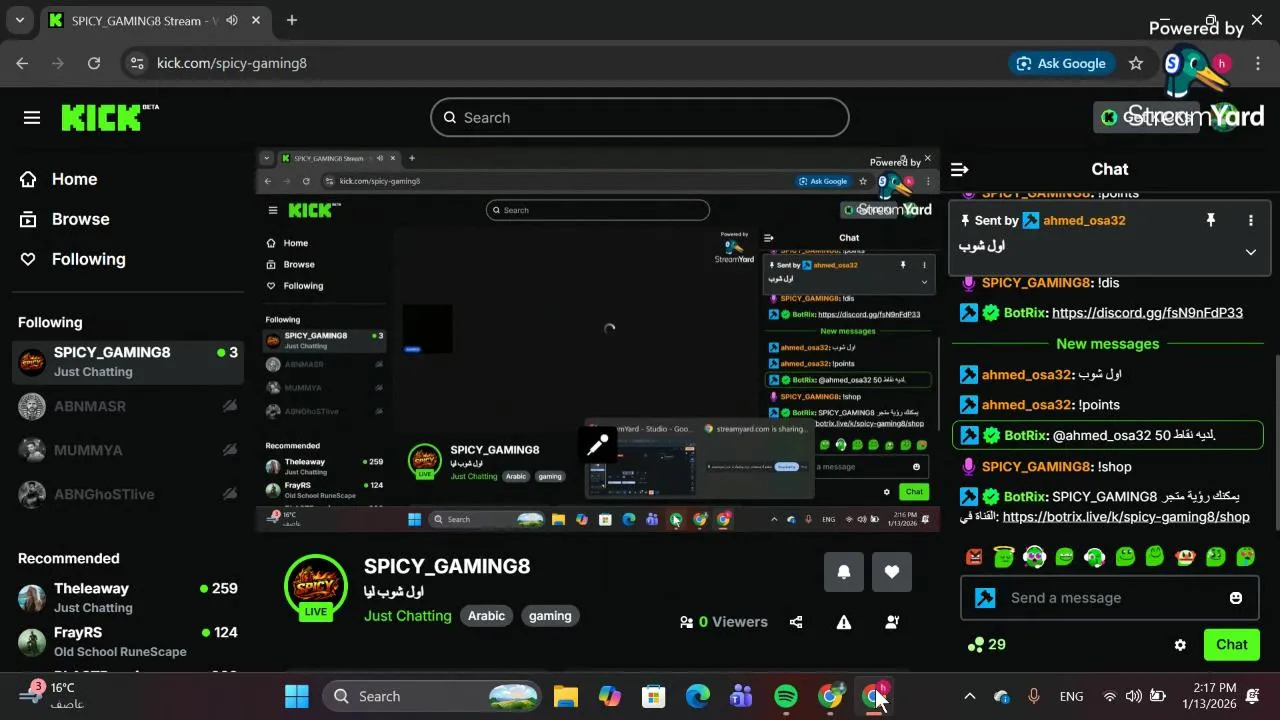Click the gaming tag
Screen dimensions: 1280x720
(550, 616)
